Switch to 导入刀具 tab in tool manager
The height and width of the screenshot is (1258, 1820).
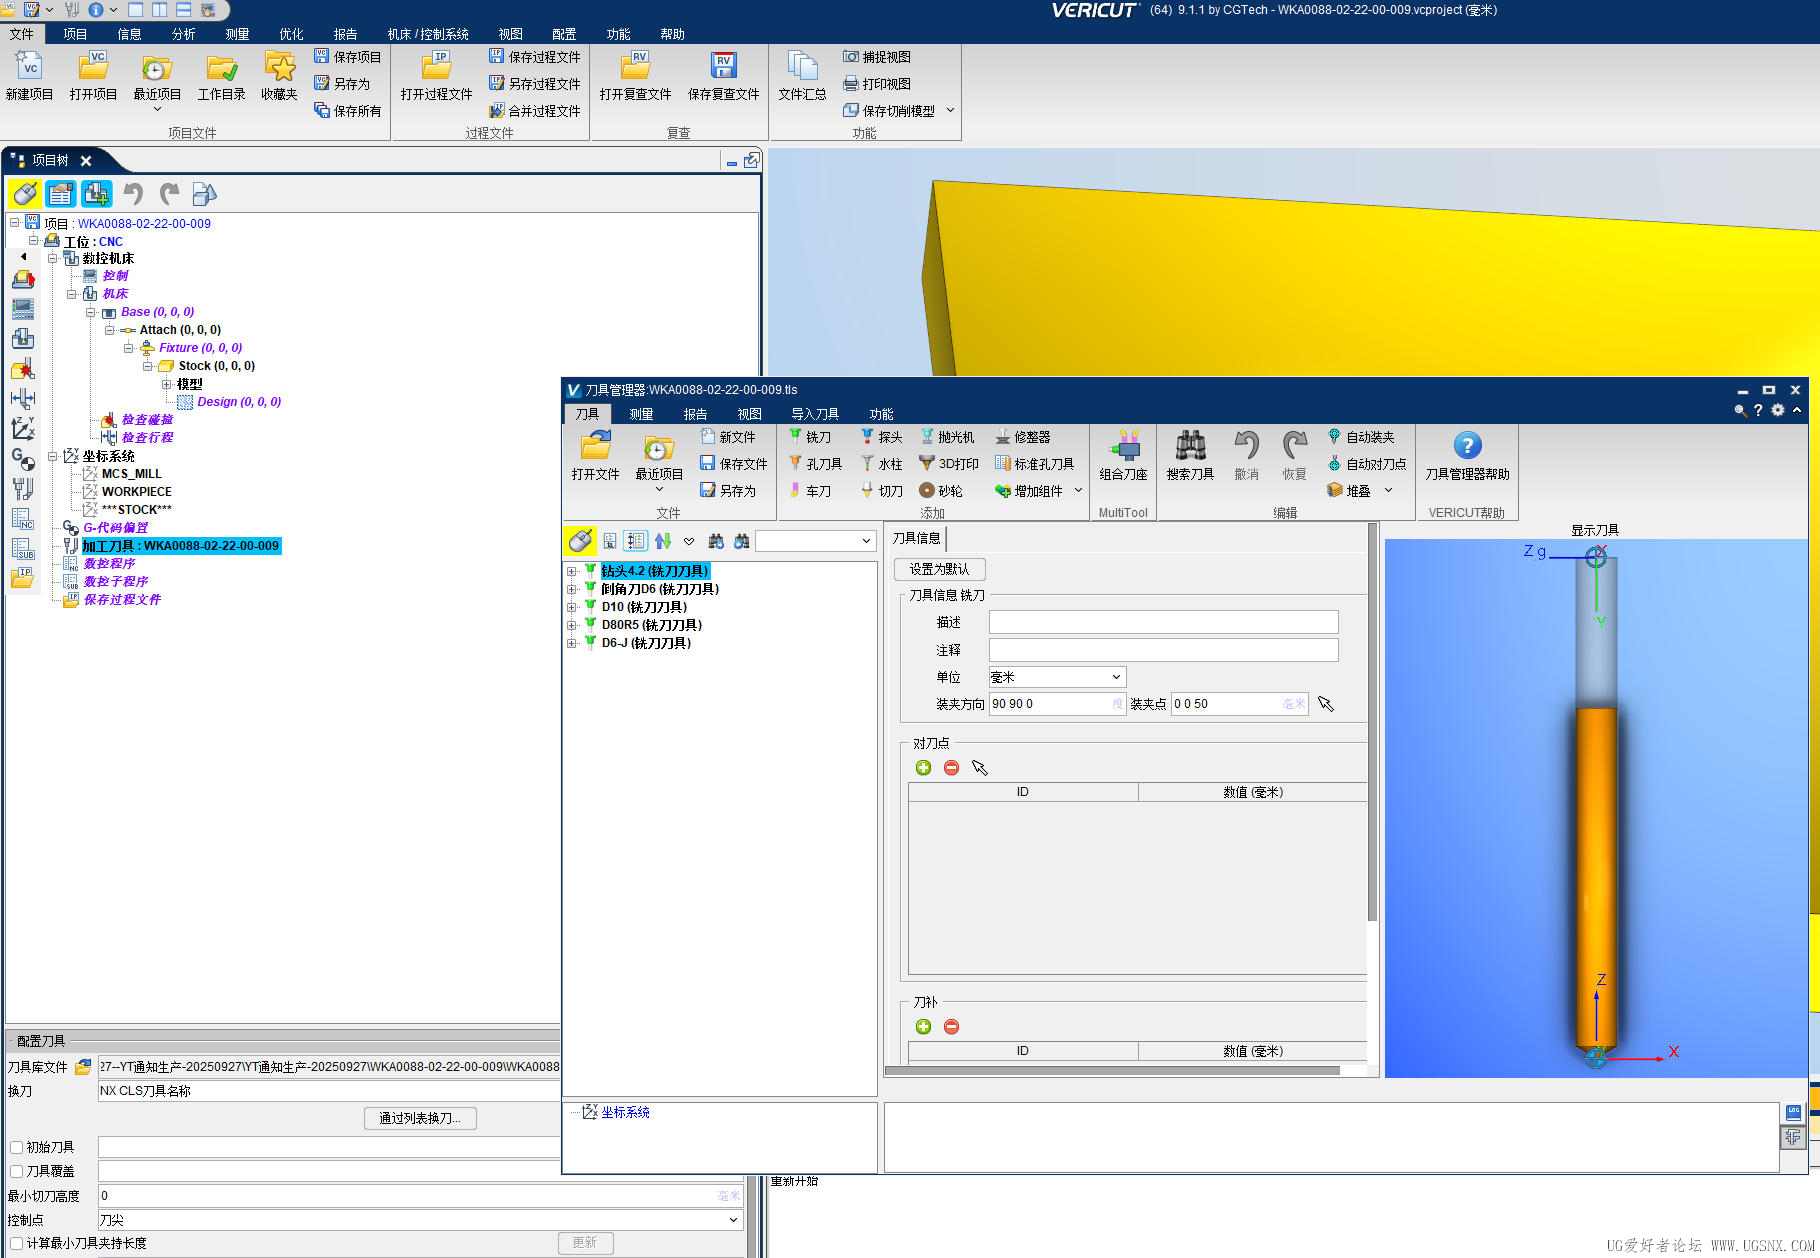(814, 414)
